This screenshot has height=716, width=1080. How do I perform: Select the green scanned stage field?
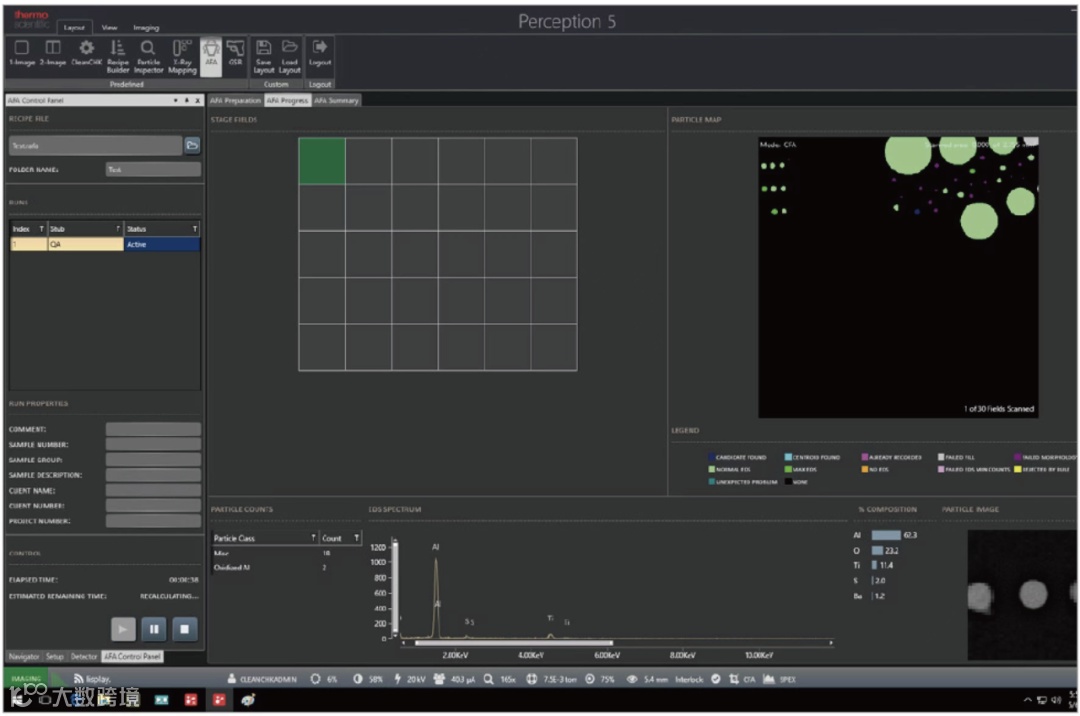pyautogui.click(x=322, y=160)
